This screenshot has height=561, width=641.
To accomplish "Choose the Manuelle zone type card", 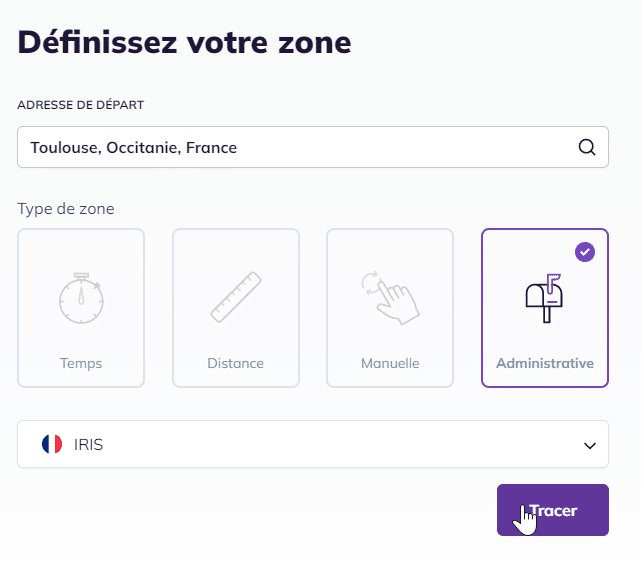I will (x=390, y=308).
